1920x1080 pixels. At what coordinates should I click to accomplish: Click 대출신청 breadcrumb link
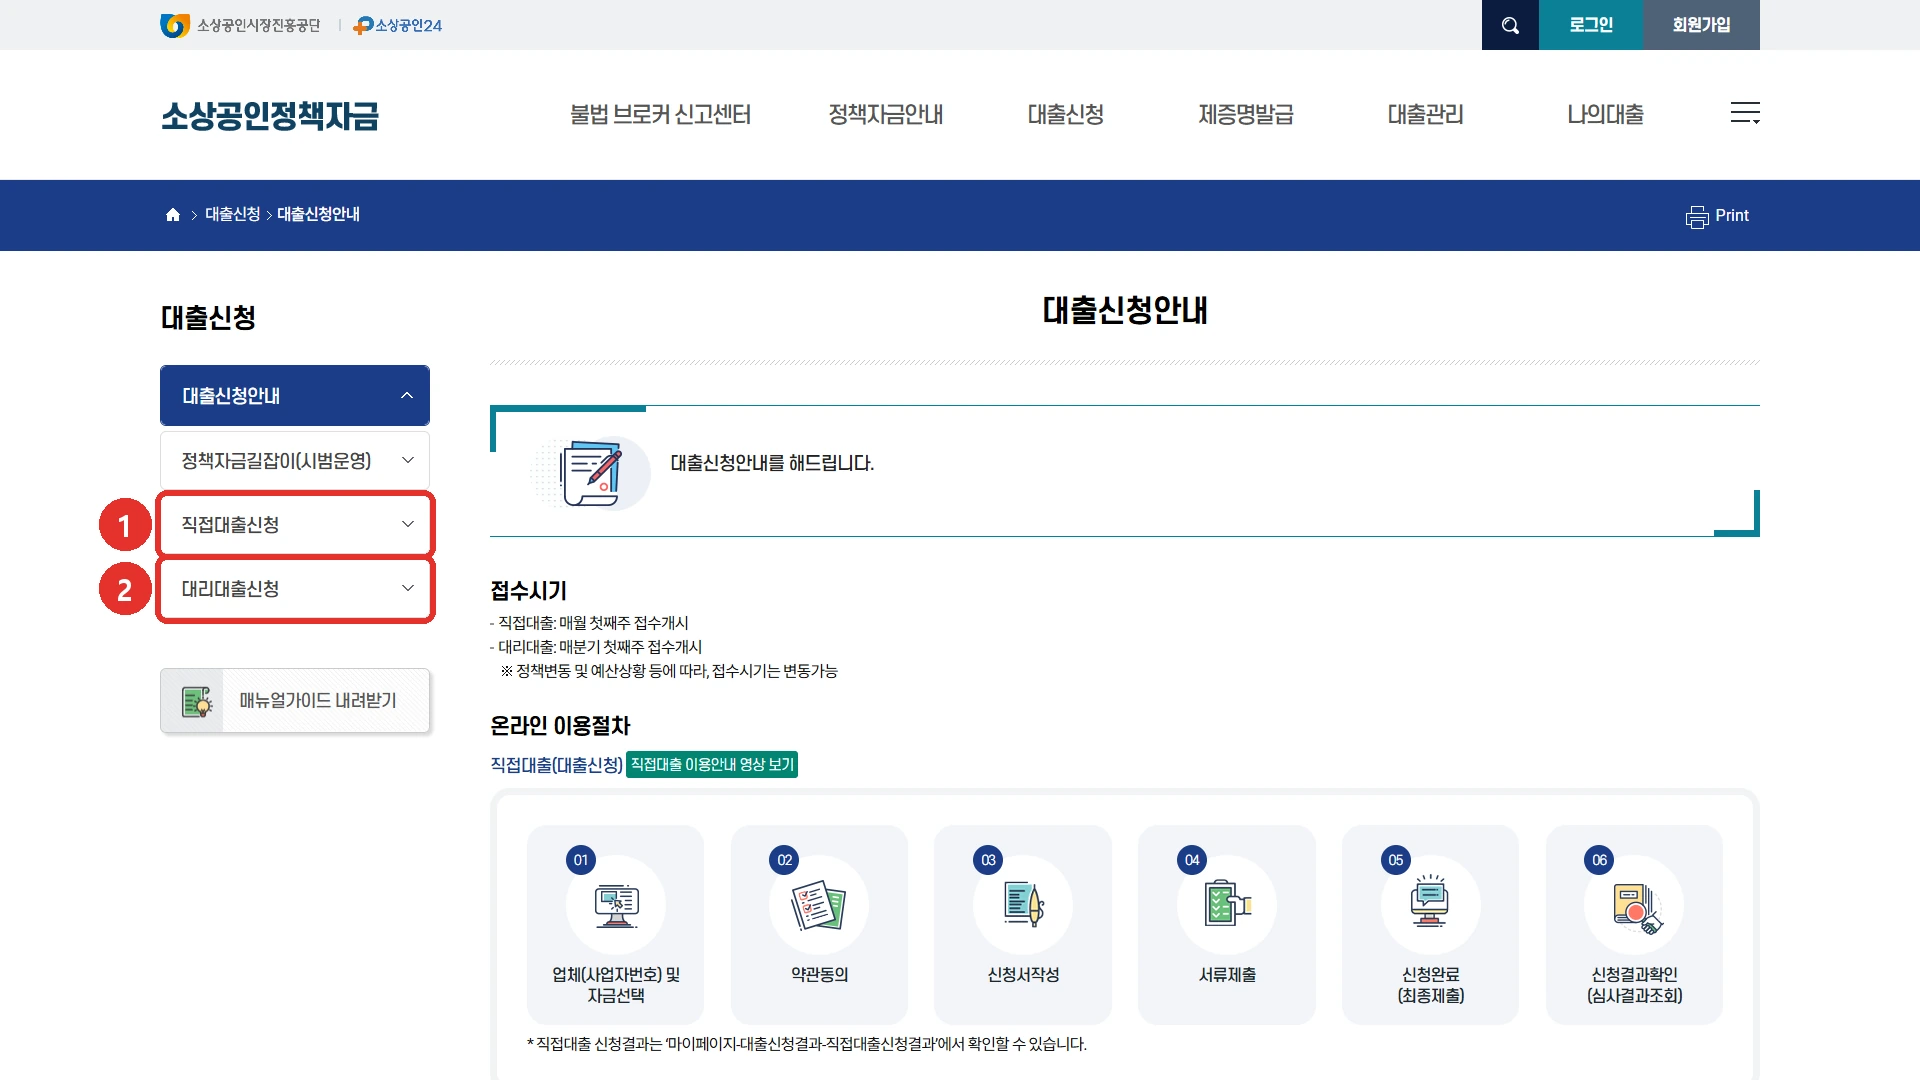[232, 215]
